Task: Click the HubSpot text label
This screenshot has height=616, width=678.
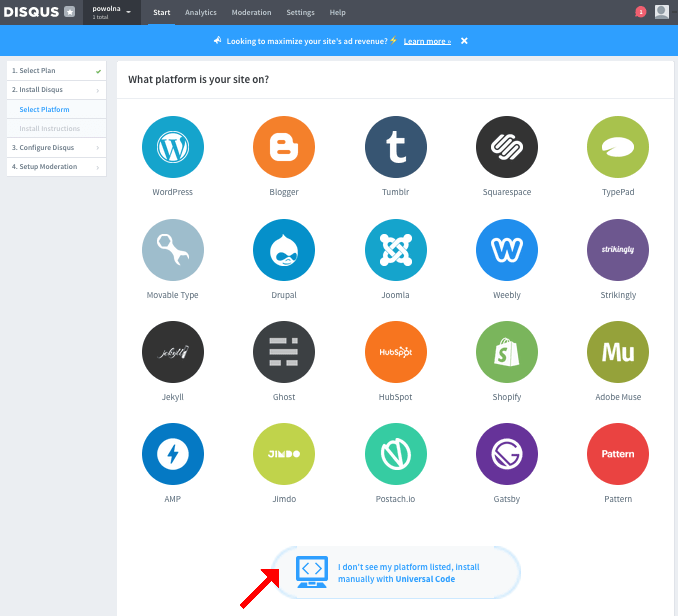Action: [395, 397]
